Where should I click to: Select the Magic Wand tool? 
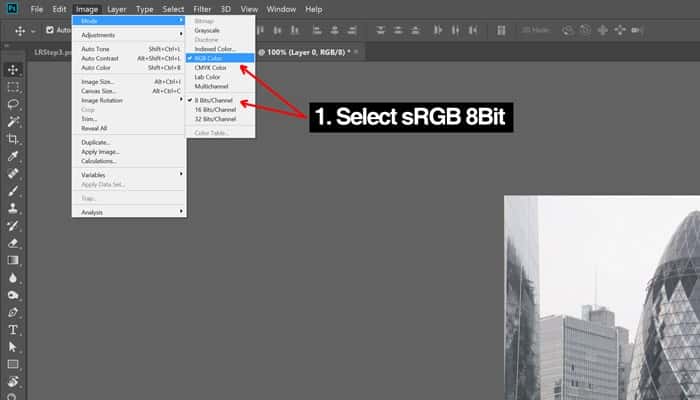point(13,121)
